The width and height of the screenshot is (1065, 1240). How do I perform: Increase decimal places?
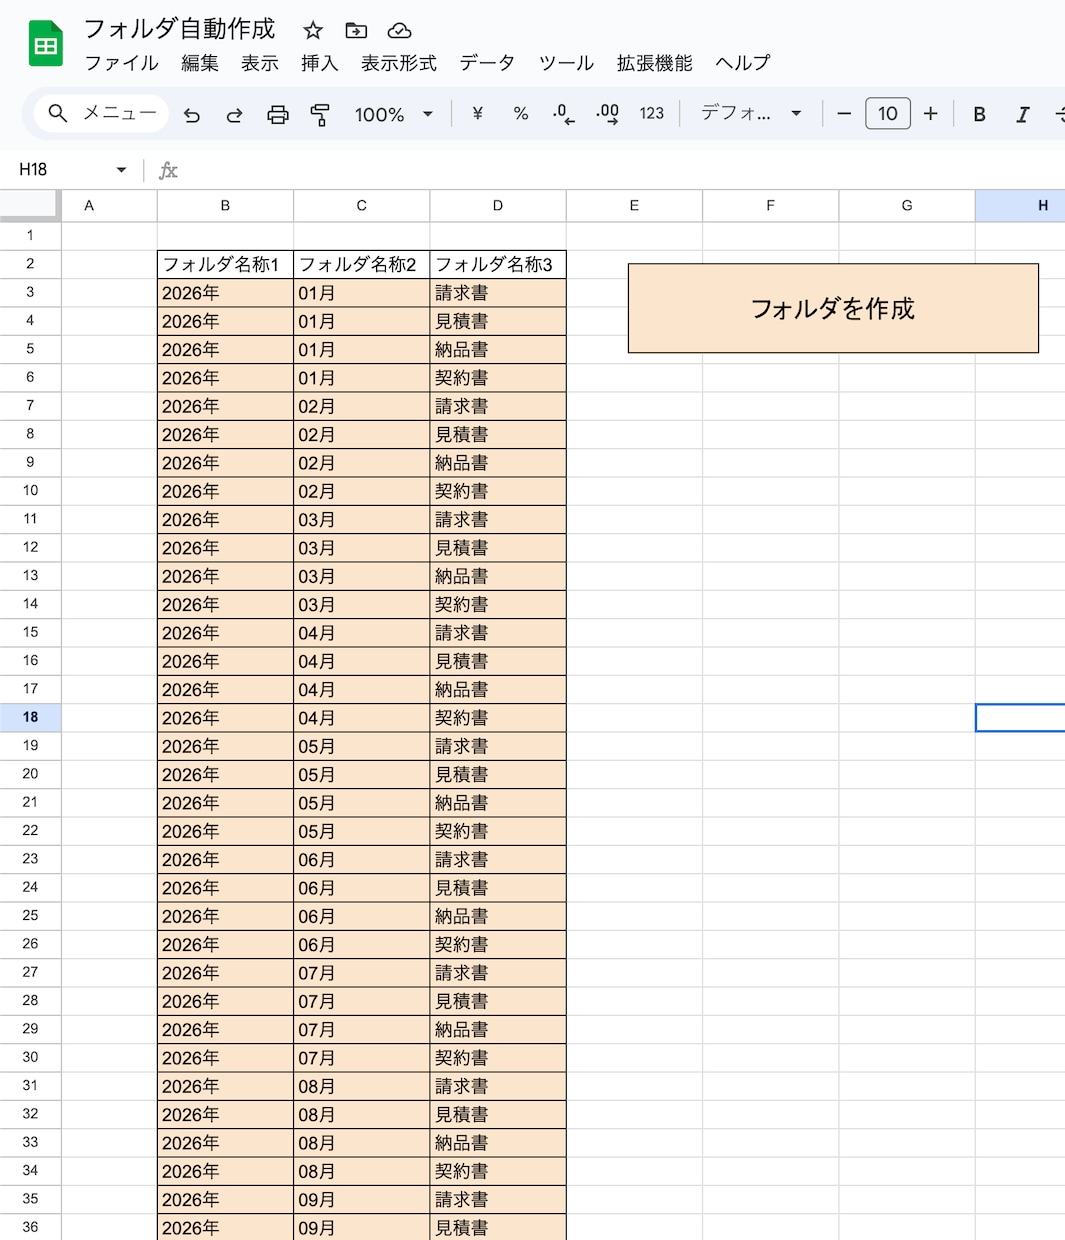click(607, 114)
